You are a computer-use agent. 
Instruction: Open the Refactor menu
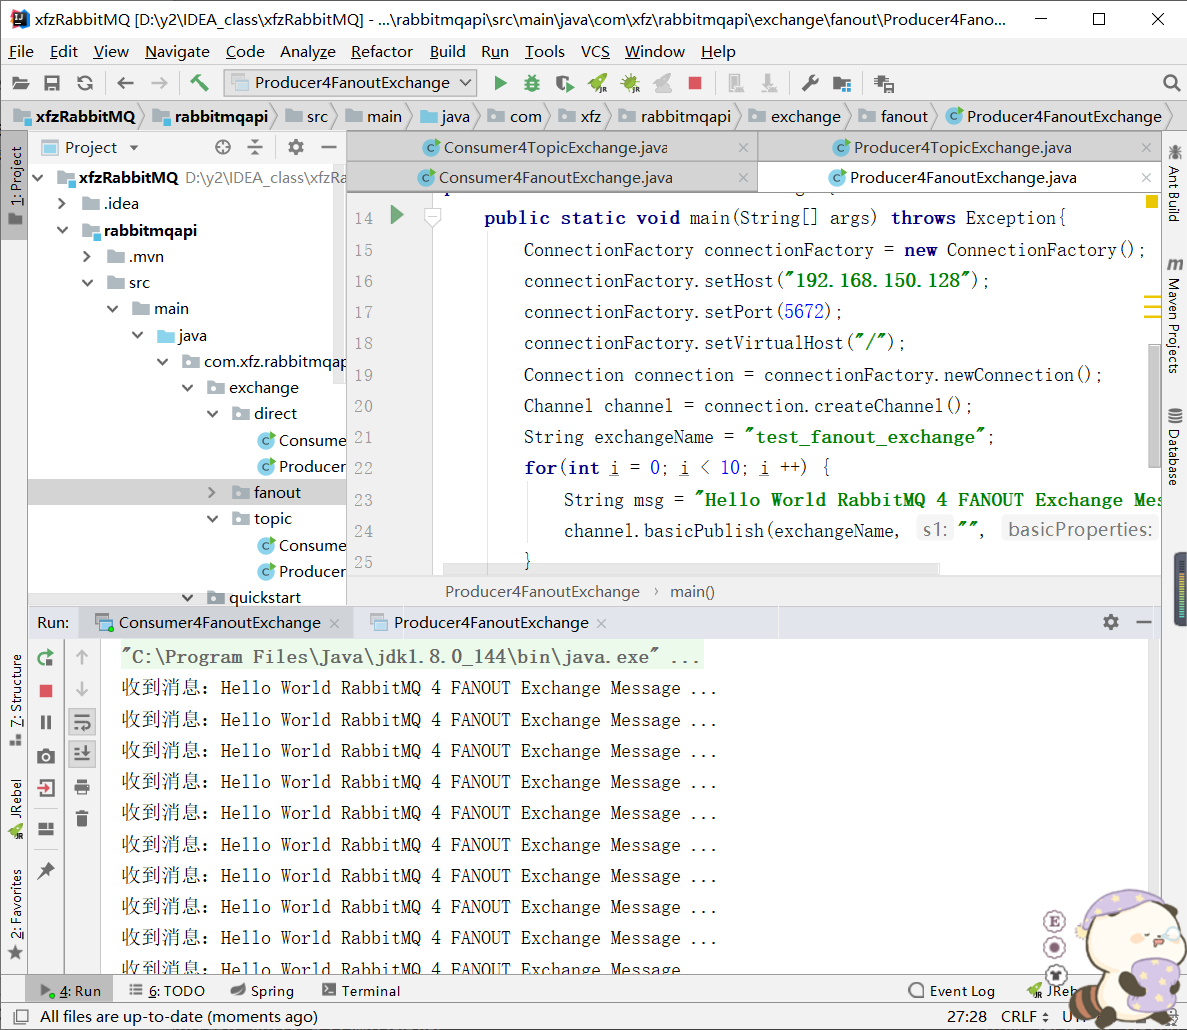pos(382,51)
